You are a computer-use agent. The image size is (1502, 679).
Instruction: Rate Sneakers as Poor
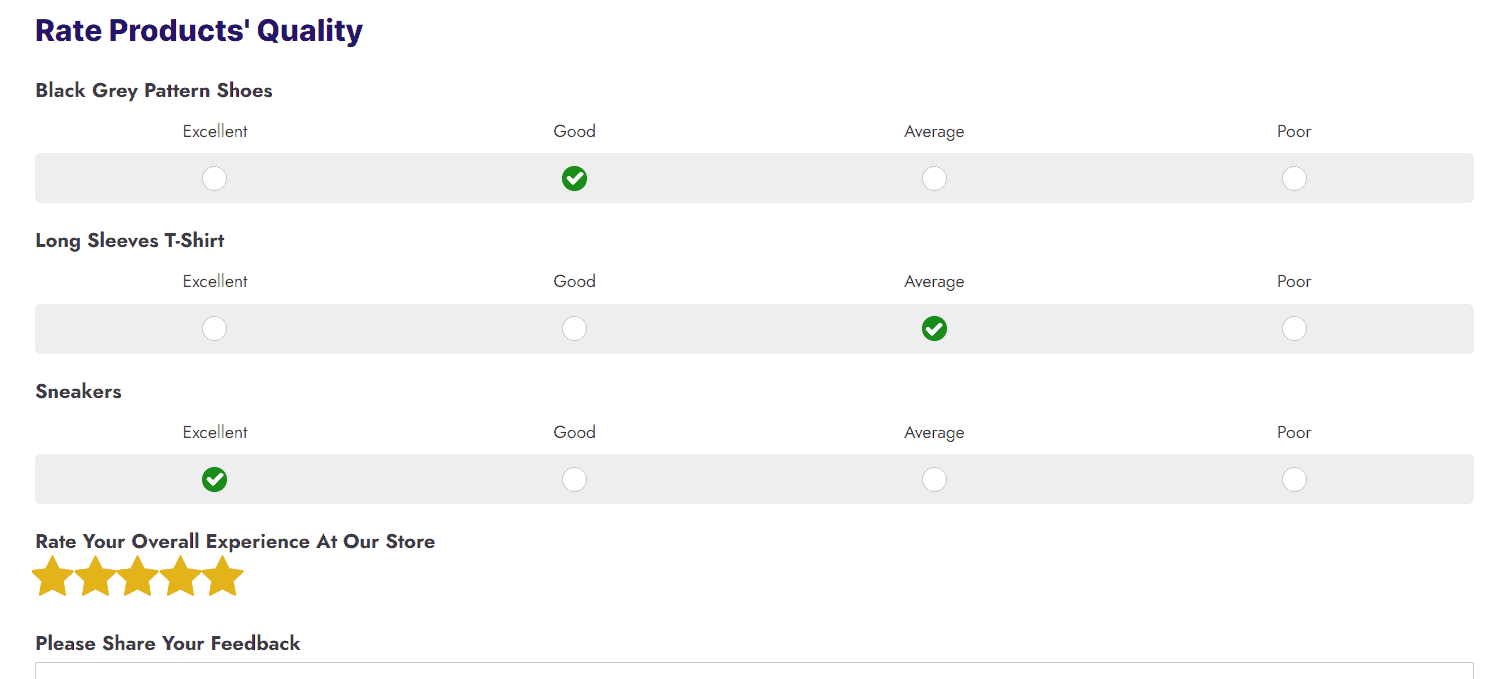1294,479
